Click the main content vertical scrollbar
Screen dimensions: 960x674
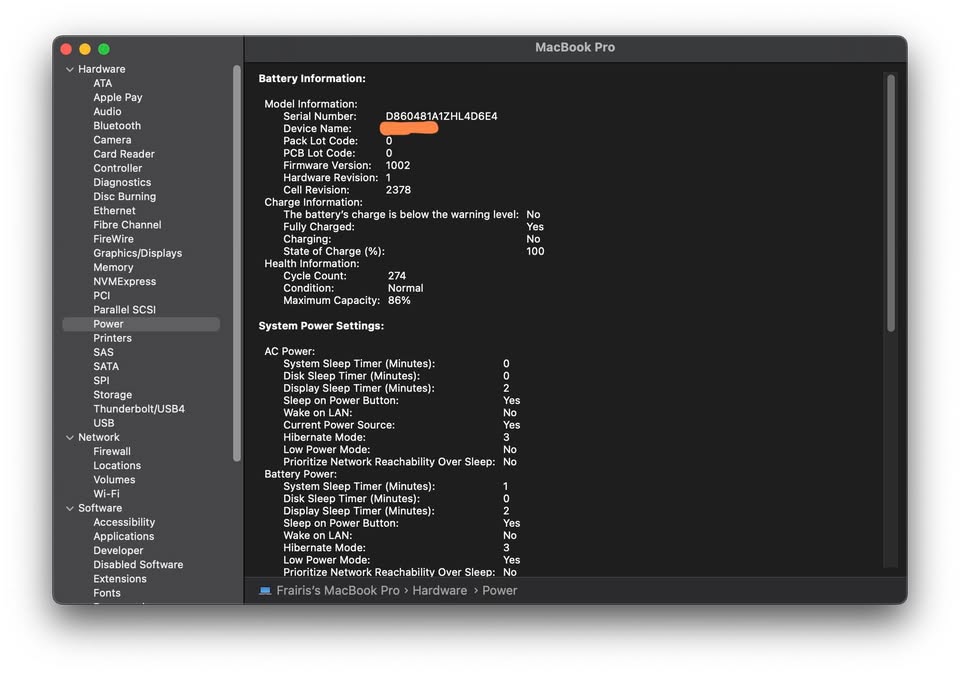coord(891,200)
